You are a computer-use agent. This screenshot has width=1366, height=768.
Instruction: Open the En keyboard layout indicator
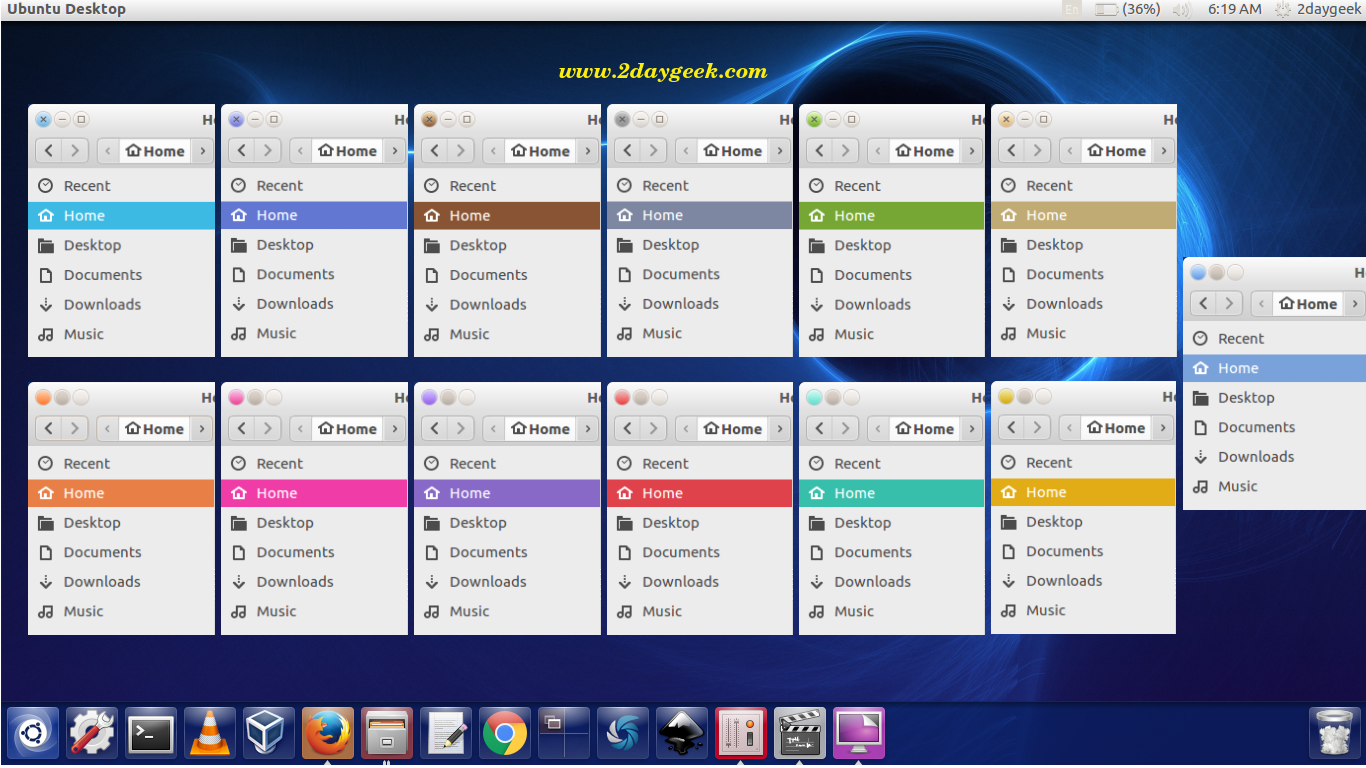pyautogui.click(x=1072, y=9)
